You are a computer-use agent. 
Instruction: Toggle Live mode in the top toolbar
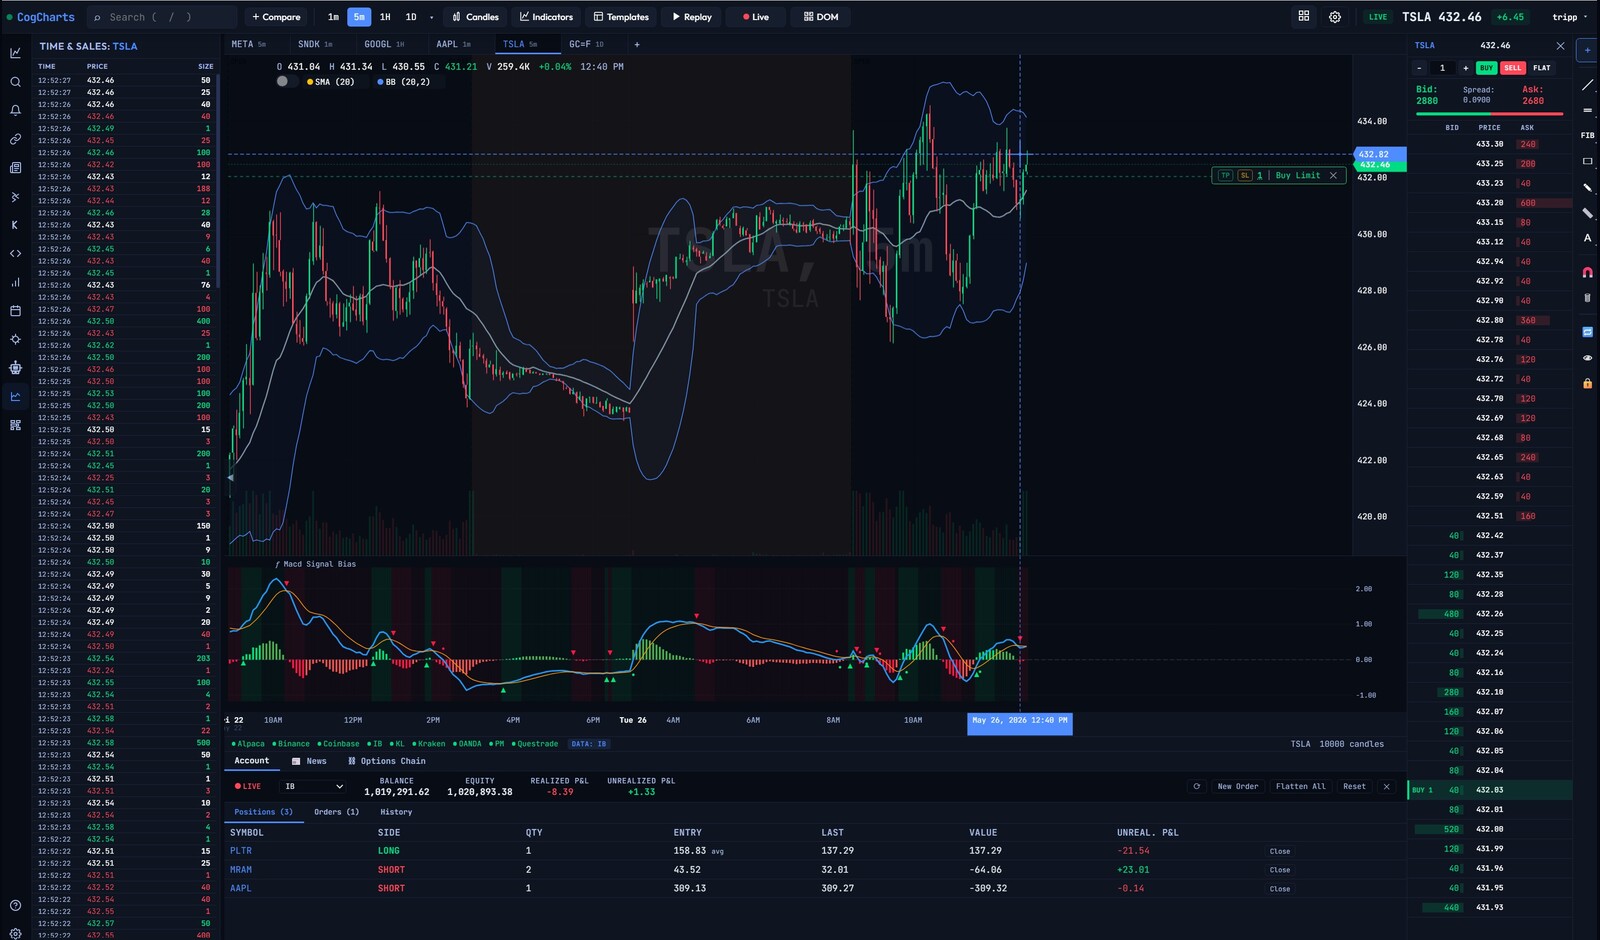[756, 17]
